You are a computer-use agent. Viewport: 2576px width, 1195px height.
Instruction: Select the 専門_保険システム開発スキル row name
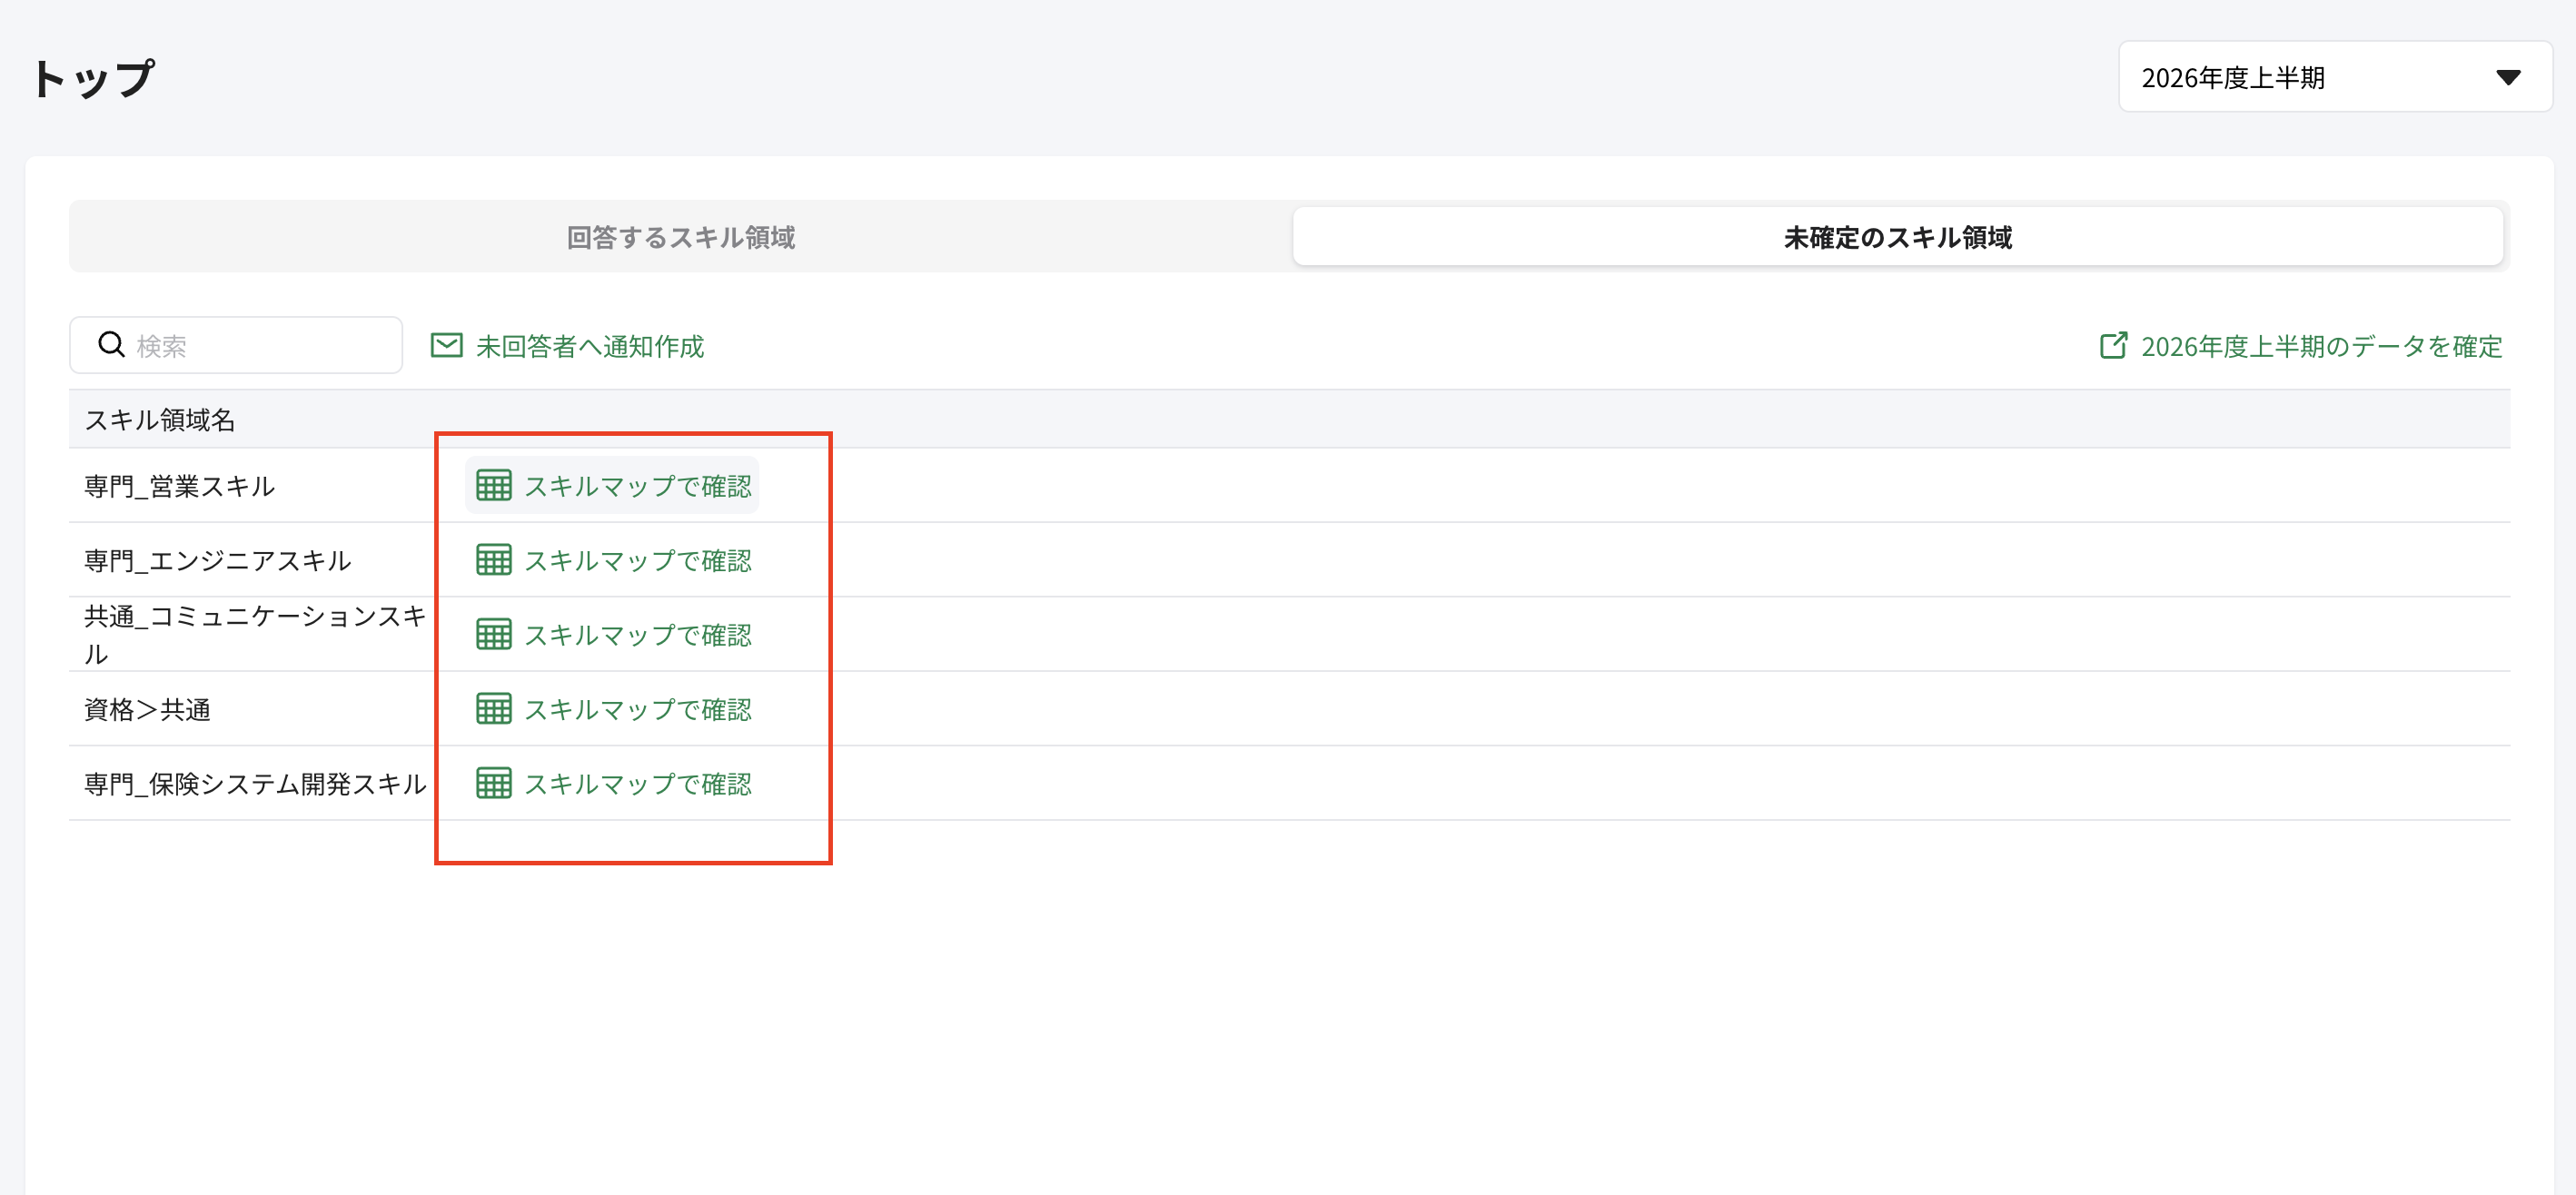(x=255, y=783)
